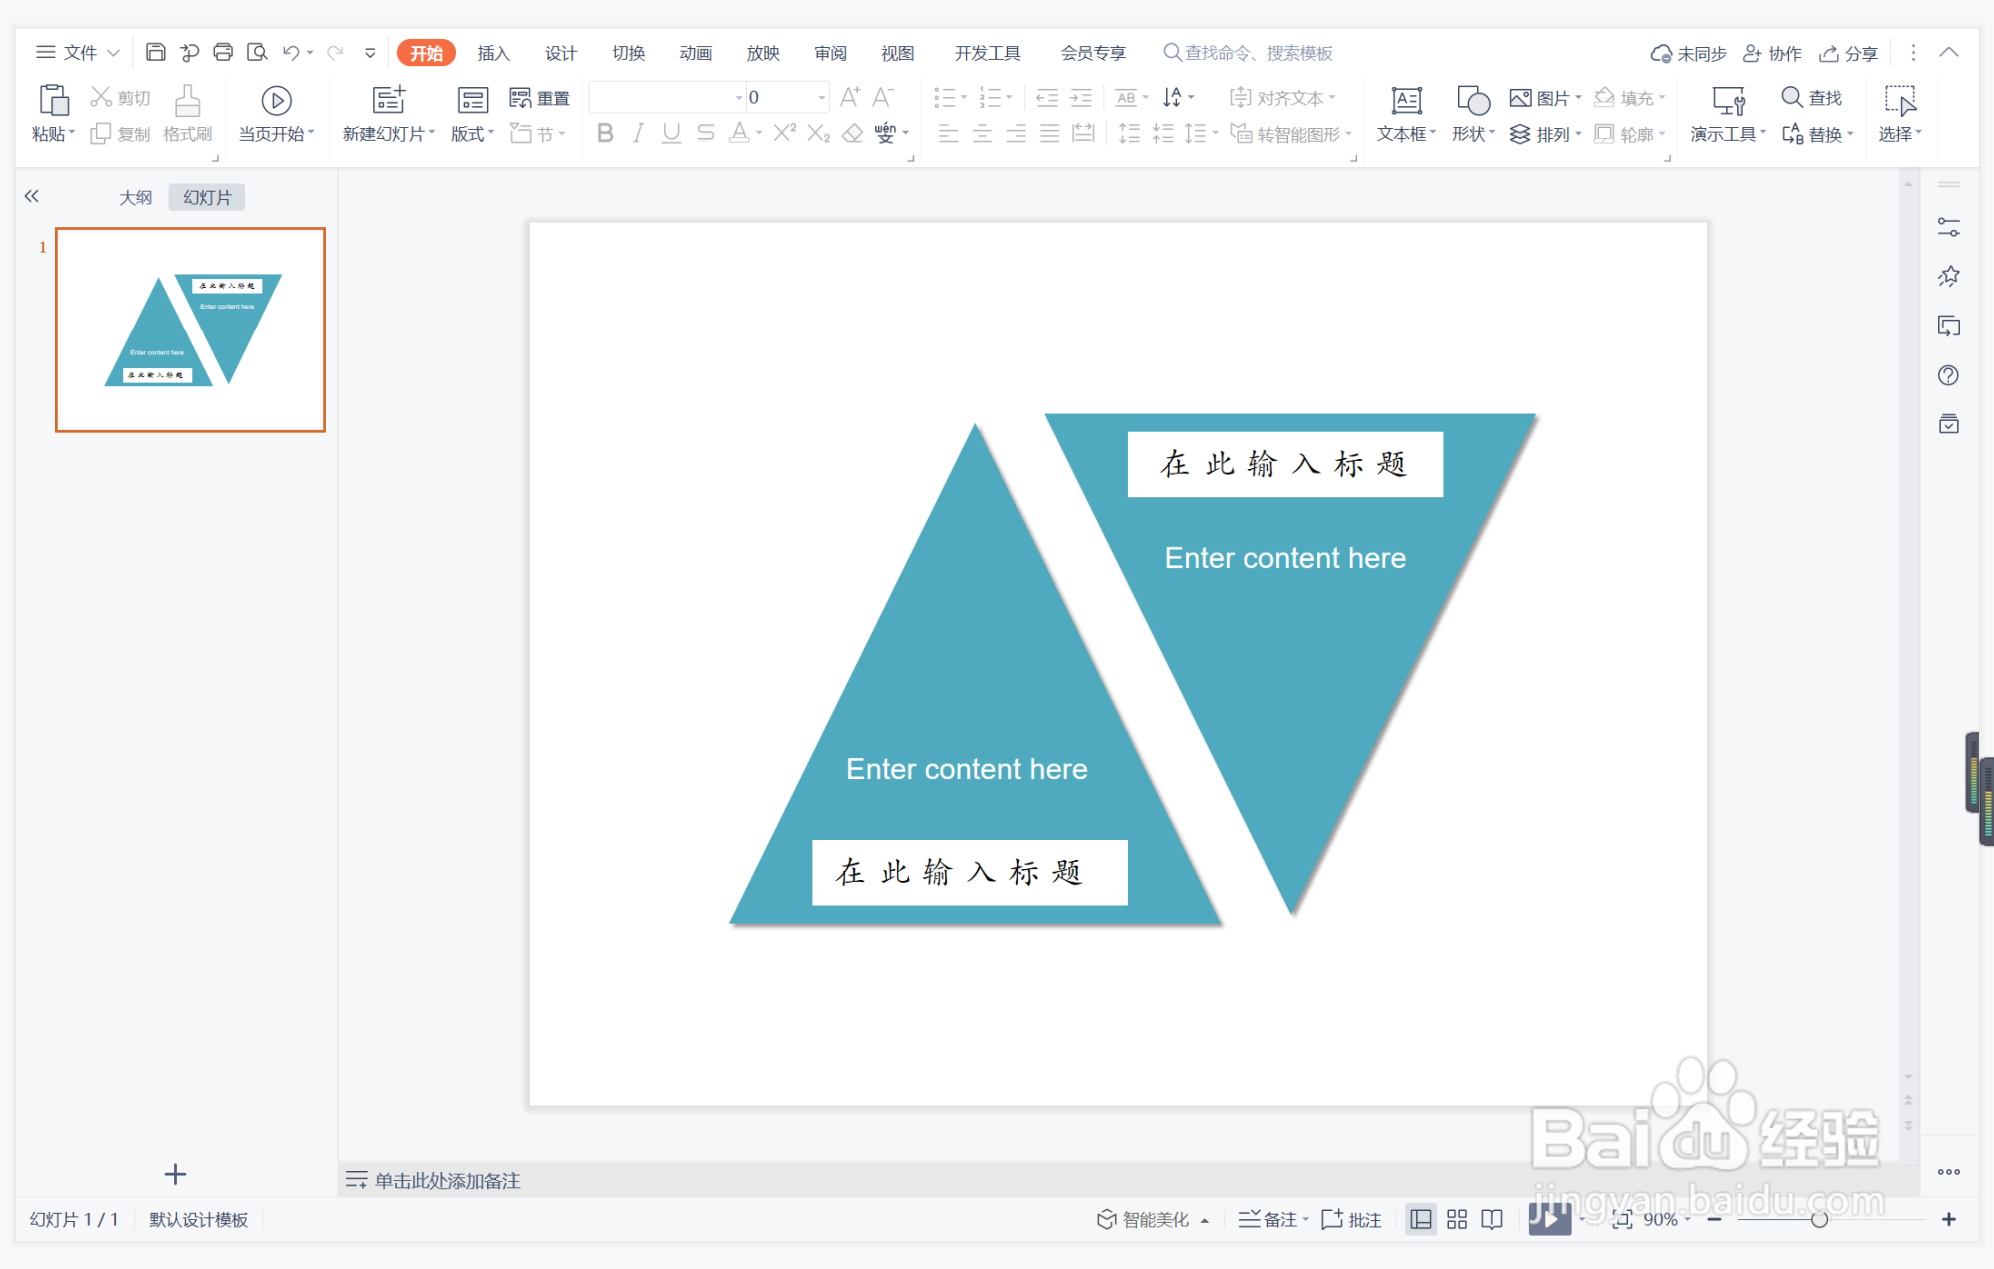Open the 文件 menu dropdown arrow

pyautogui.click(x=113, y=53)
